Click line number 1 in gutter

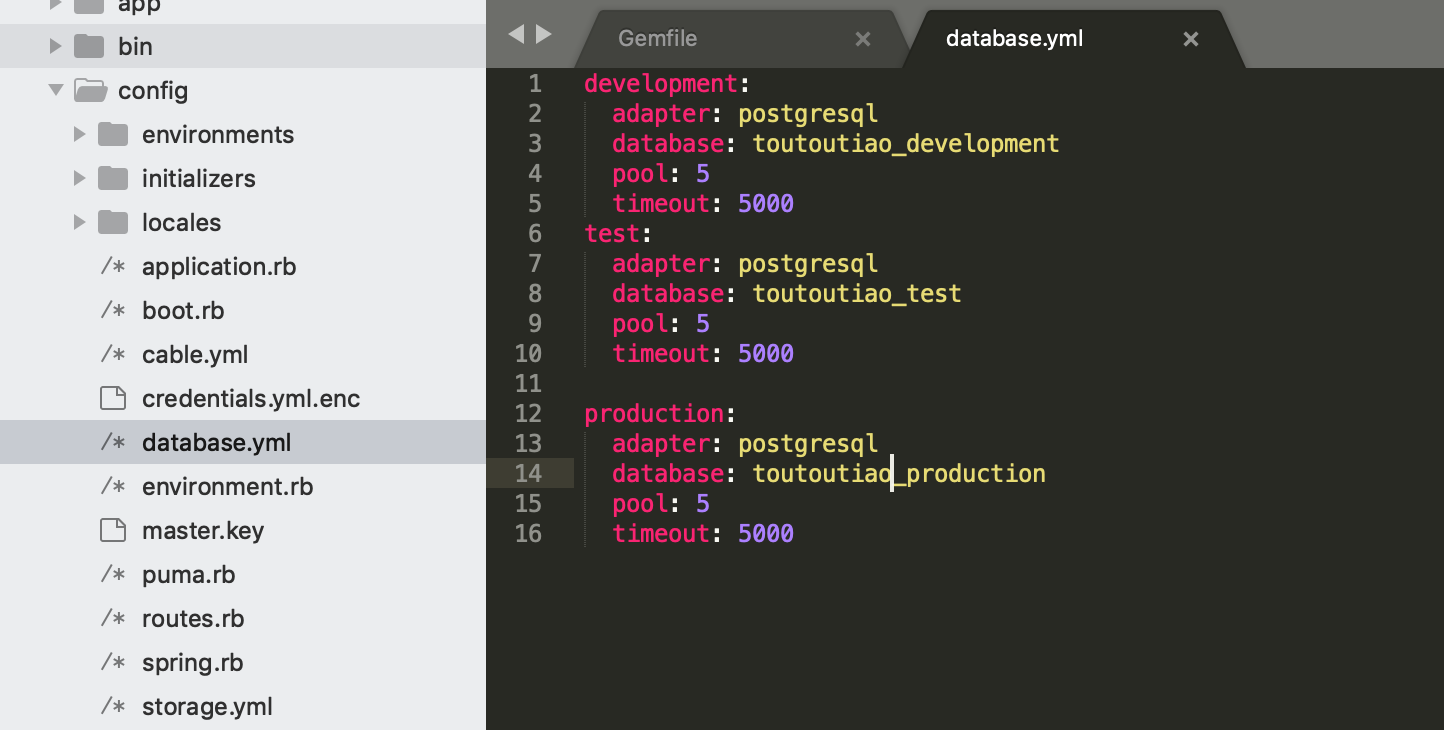(535, 83)
